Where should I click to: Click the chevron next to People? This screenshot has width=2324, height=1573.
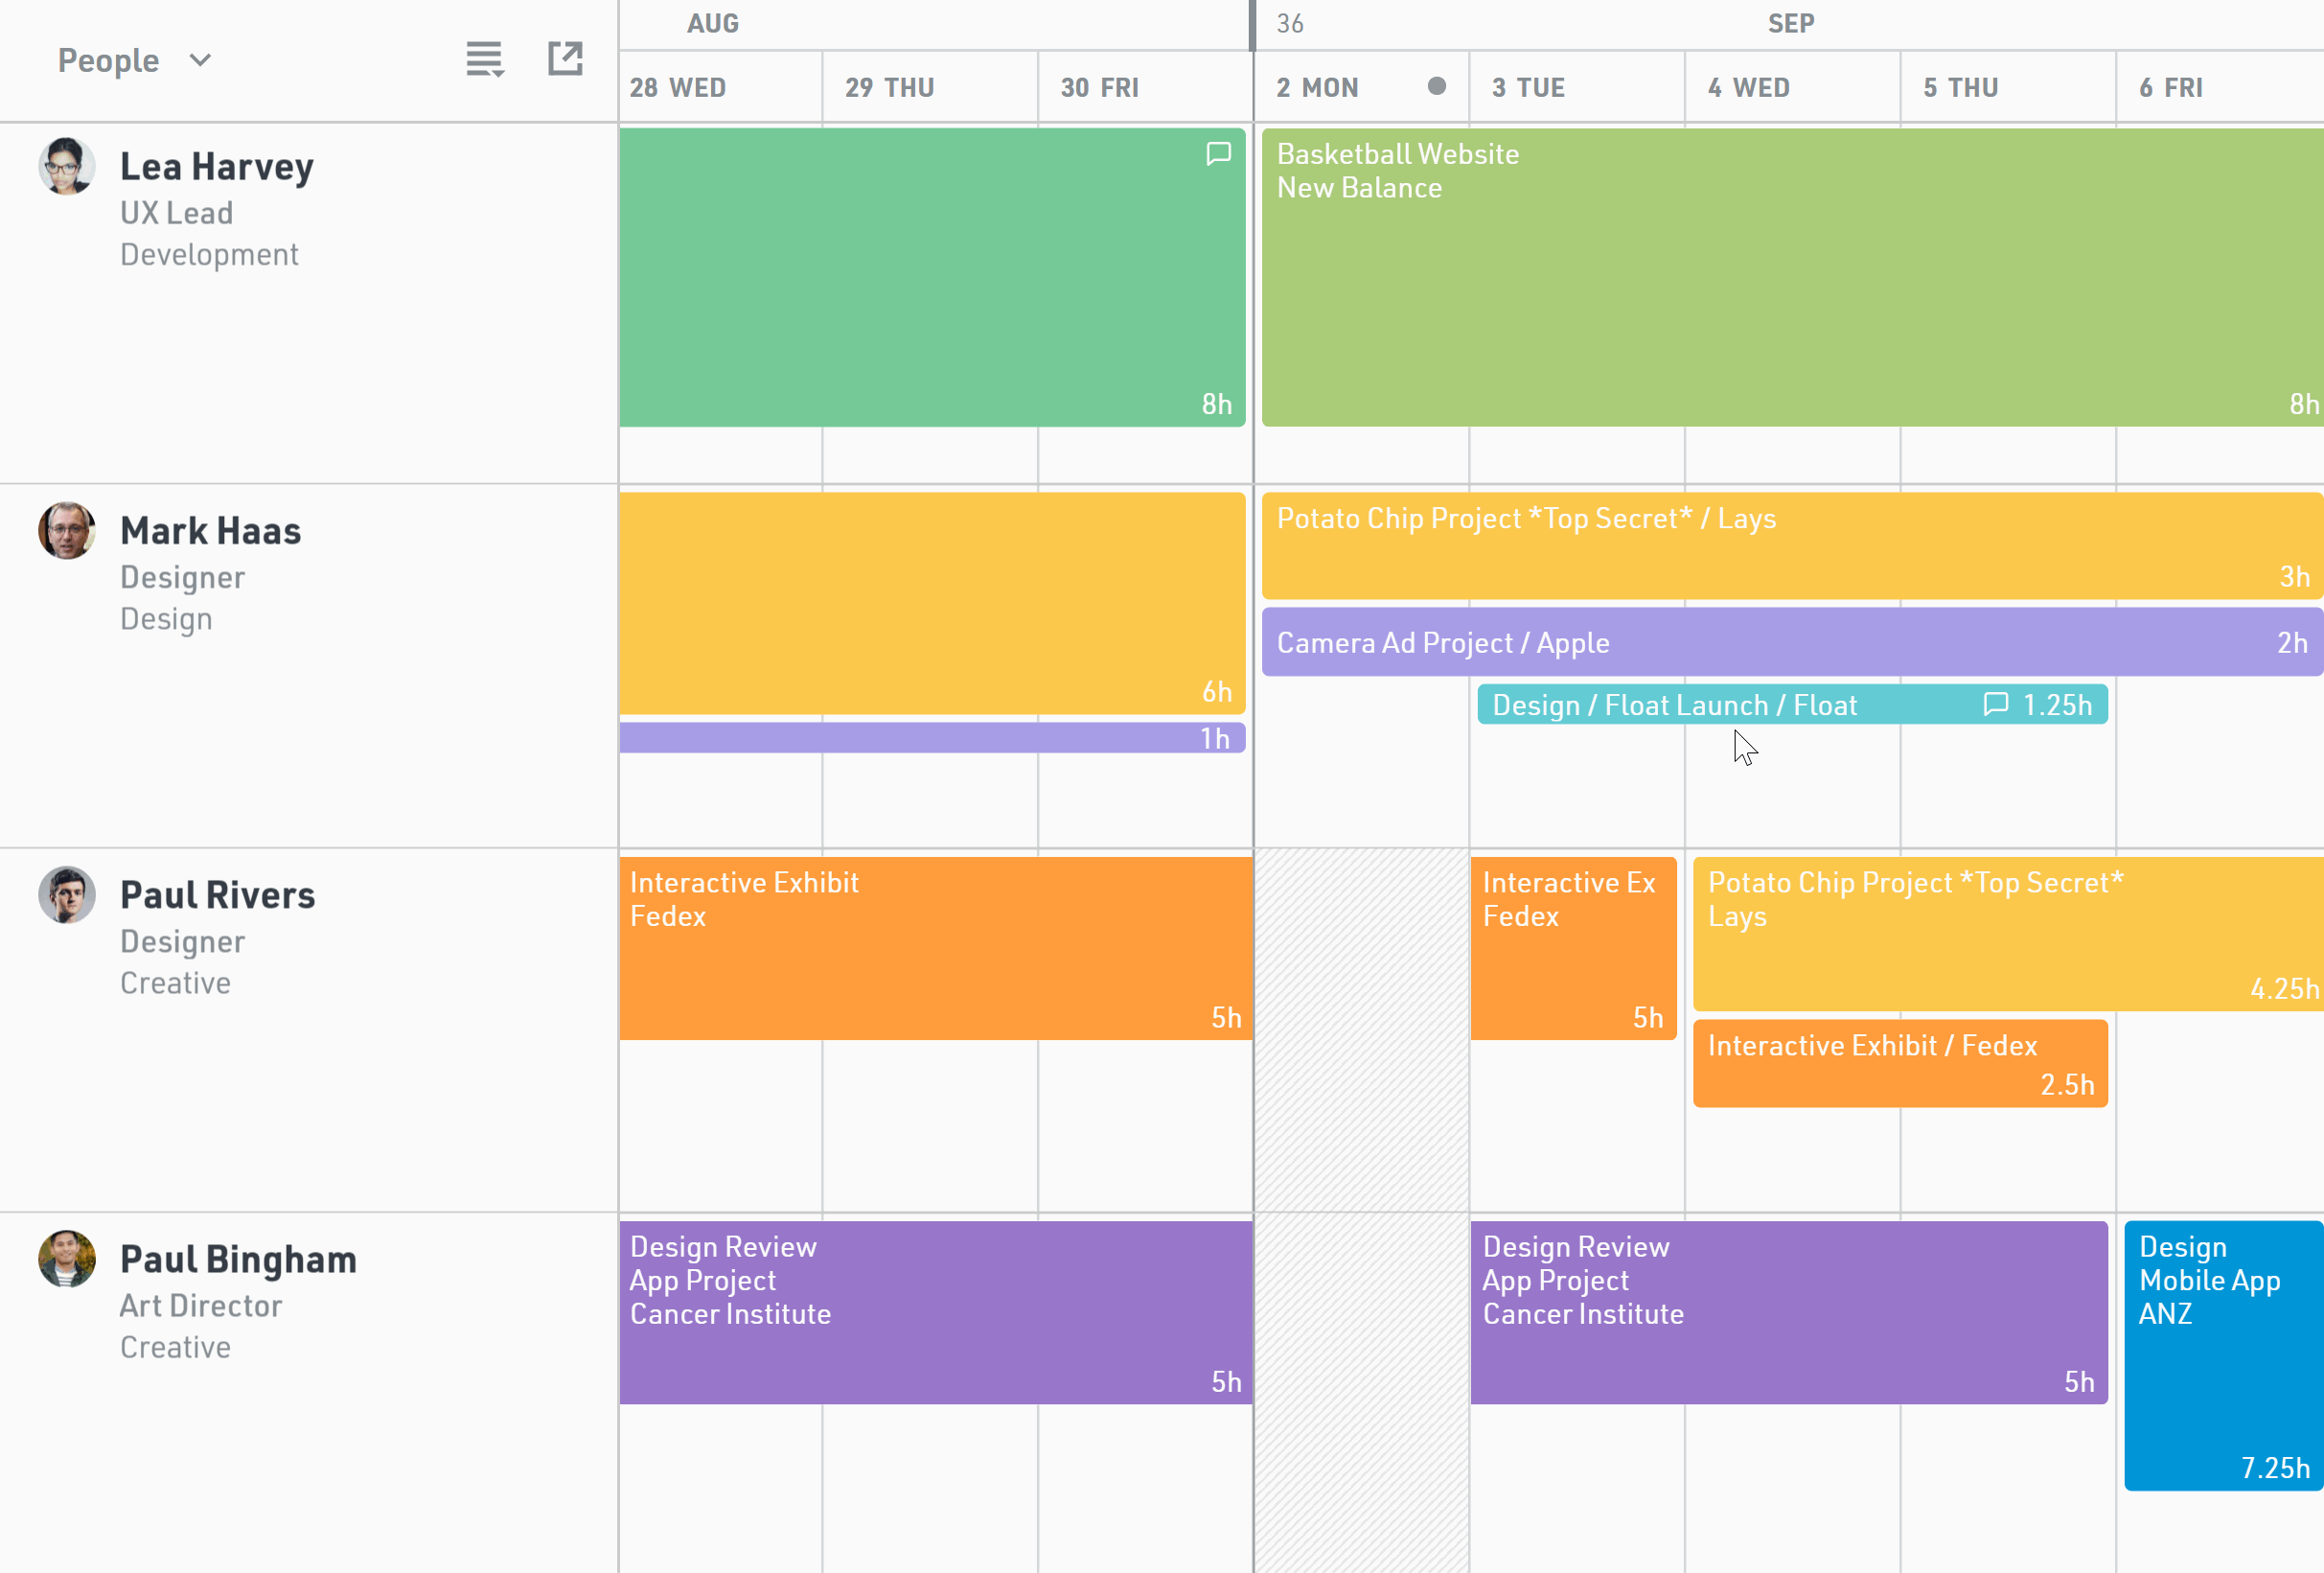click(200, 60)
